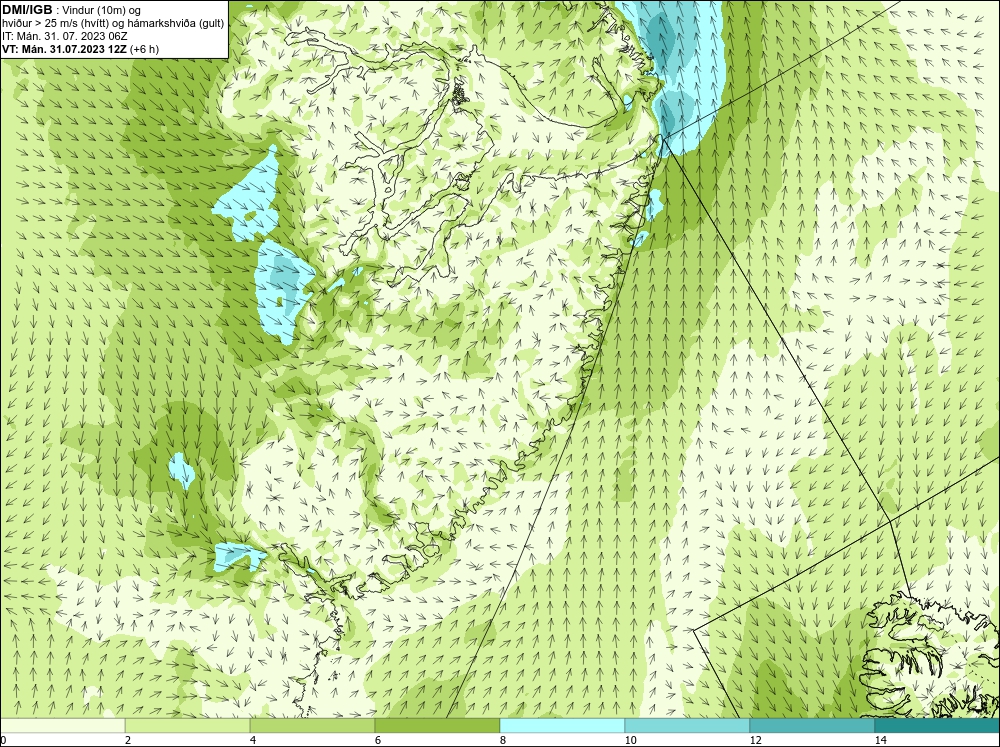This screenshot has width=1000, height=747.
Task: Click the 6–8 m/s dark green legend swatch
Action: pyautogui.click(x=438, y=726)
